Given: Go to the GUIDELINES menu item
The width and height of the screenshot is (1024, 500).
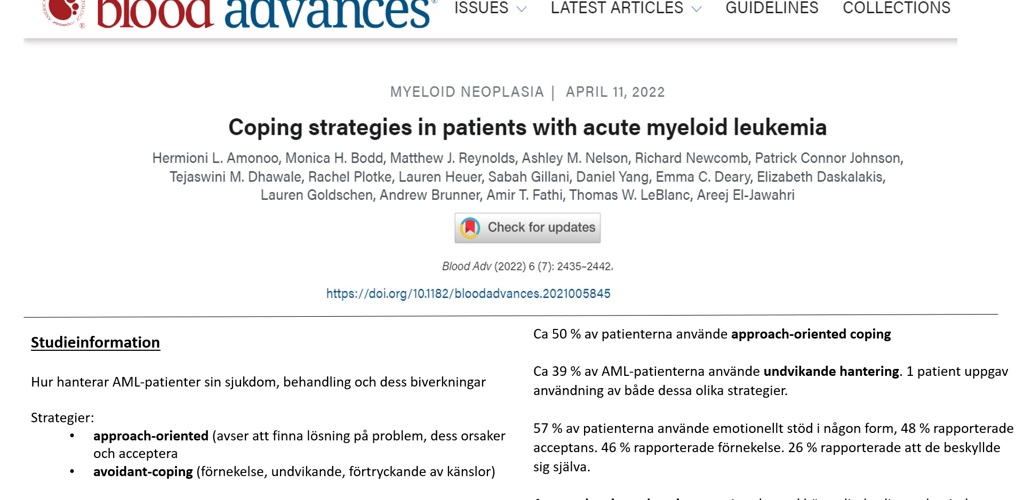Looking at the screenshot, I should 772,9.
